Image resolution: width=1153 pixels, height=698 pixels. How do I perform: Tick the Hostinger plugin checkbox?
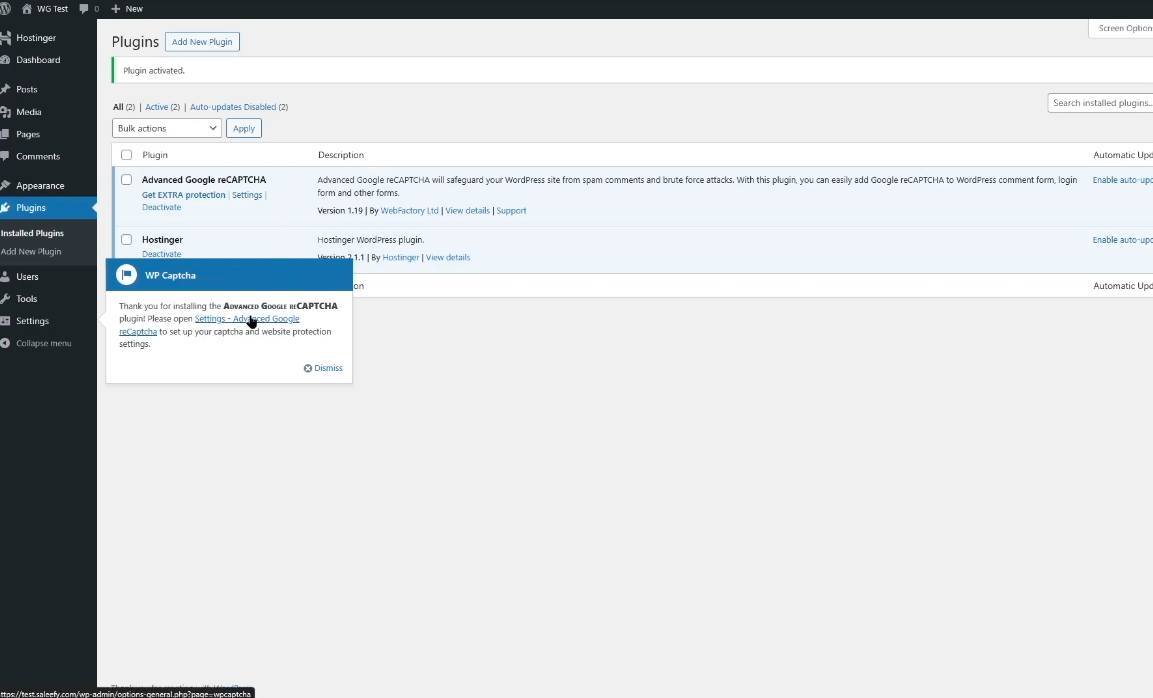pos(126,240)
